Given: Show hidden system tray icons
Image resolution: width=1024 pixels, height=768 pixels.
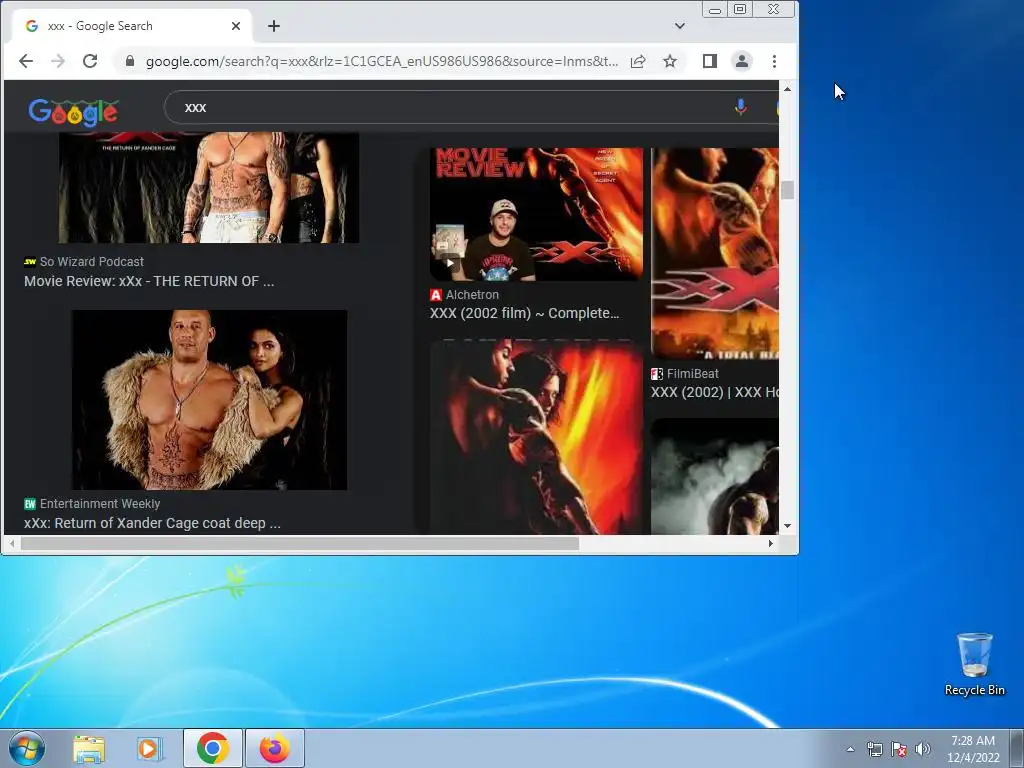Looking at the screenshot, I should pos(850,749).
